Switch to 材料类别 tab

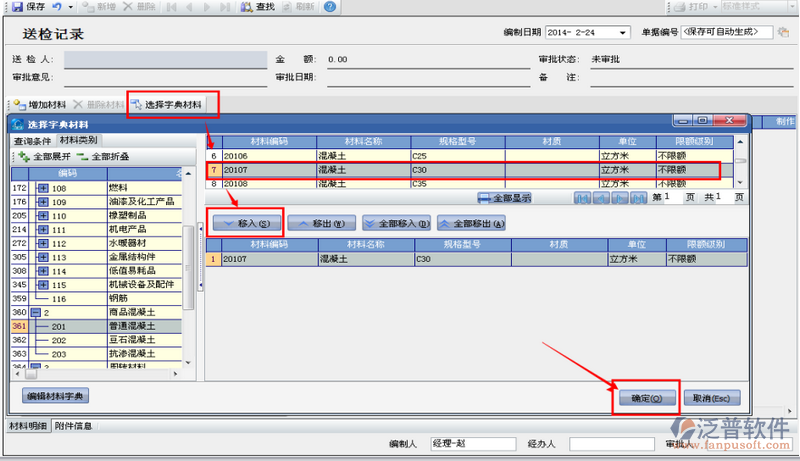coord(78,140)
